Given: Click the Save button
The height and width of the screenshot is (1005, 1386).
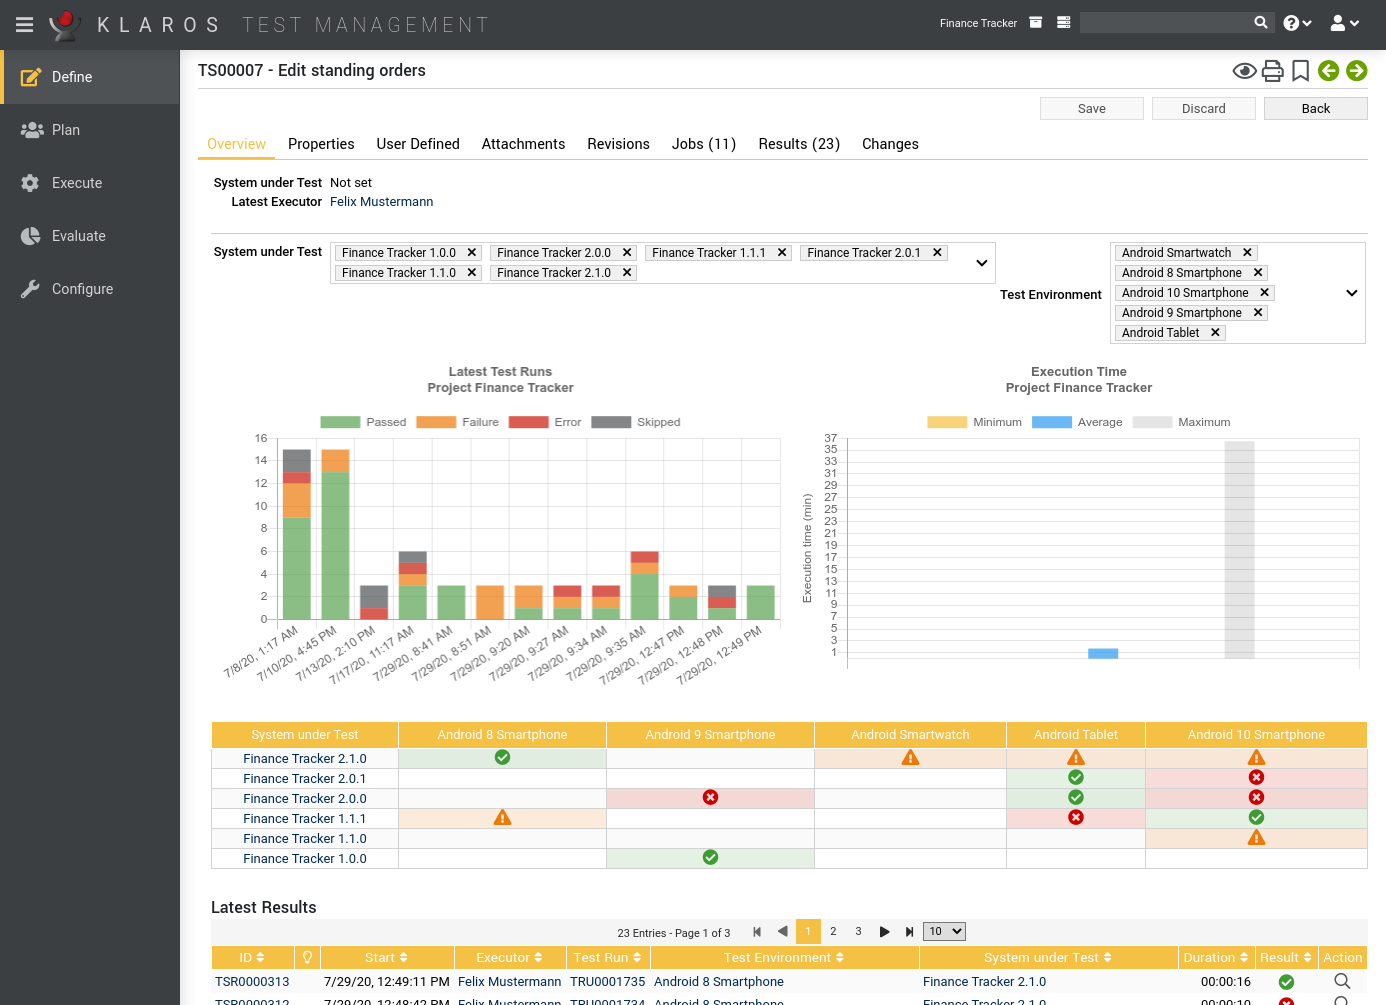Looking at the screenshot, I should click(x=1092, y=109).
